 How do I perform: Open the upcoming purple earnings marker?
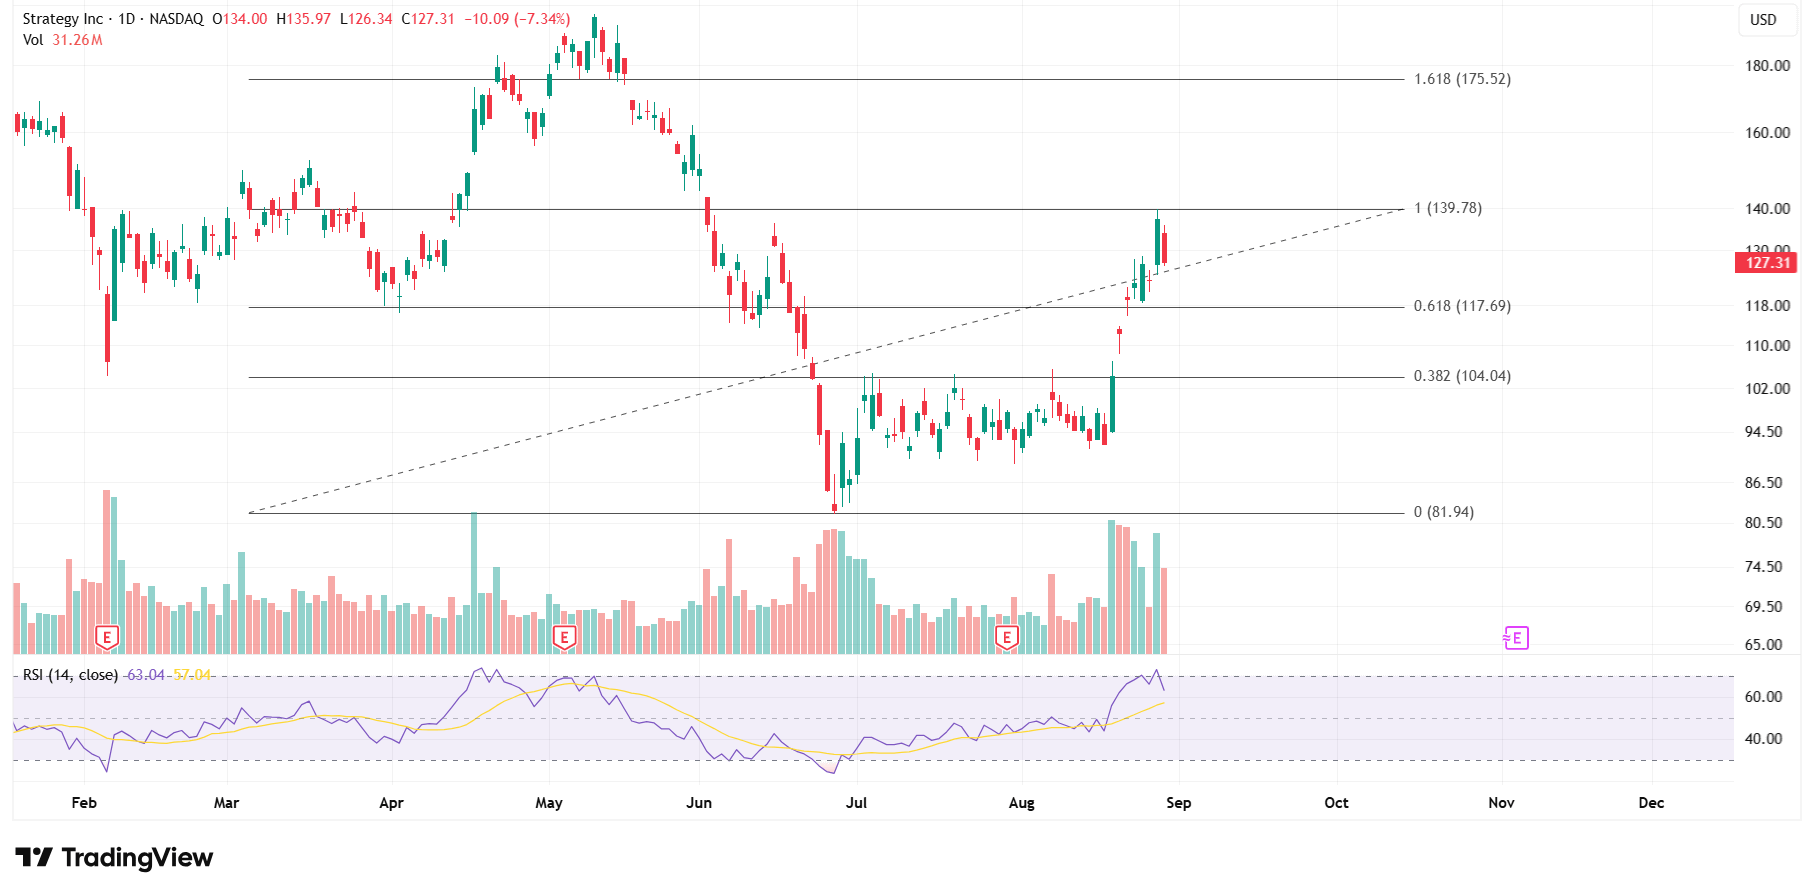click(x=1516, y=638)
